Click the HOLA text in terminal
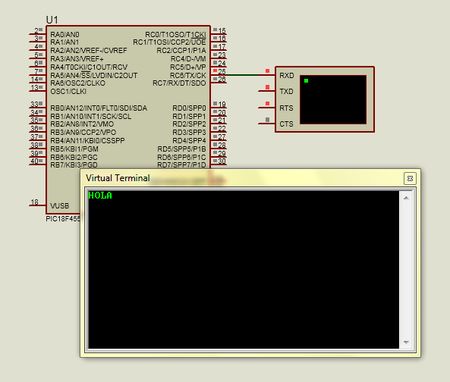The height and width of the screenshot is (382, 450). [100, 195]
